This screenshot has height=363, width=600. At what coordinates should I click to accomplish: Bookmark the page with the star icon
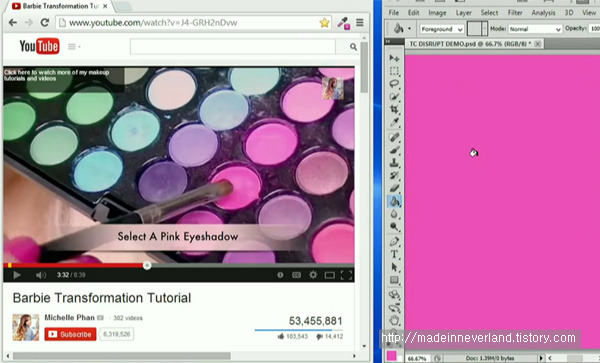[x=324, y=23]
